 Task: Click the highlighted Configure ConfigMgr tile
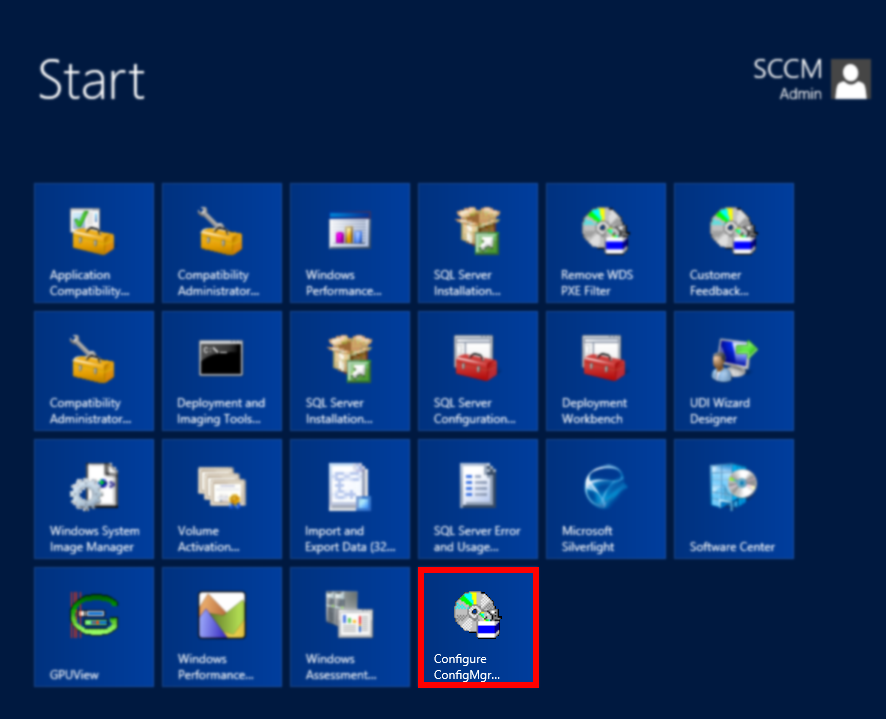click(478, 626)
